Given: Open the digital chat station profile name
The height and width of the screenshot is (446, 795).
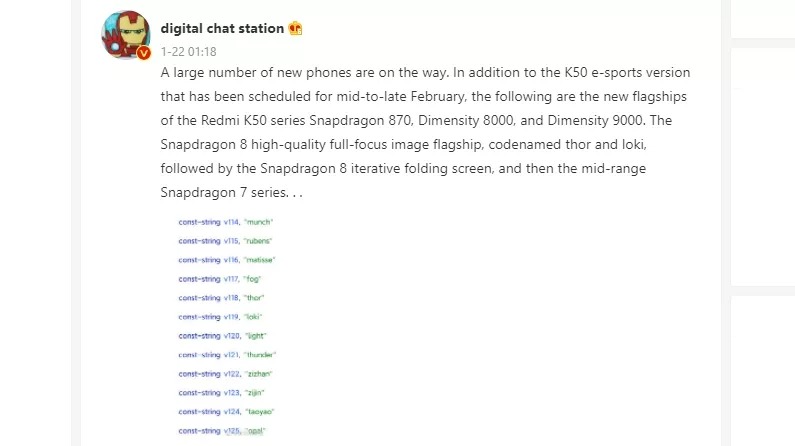Looking at the screenshot, I should click(221, 28).
